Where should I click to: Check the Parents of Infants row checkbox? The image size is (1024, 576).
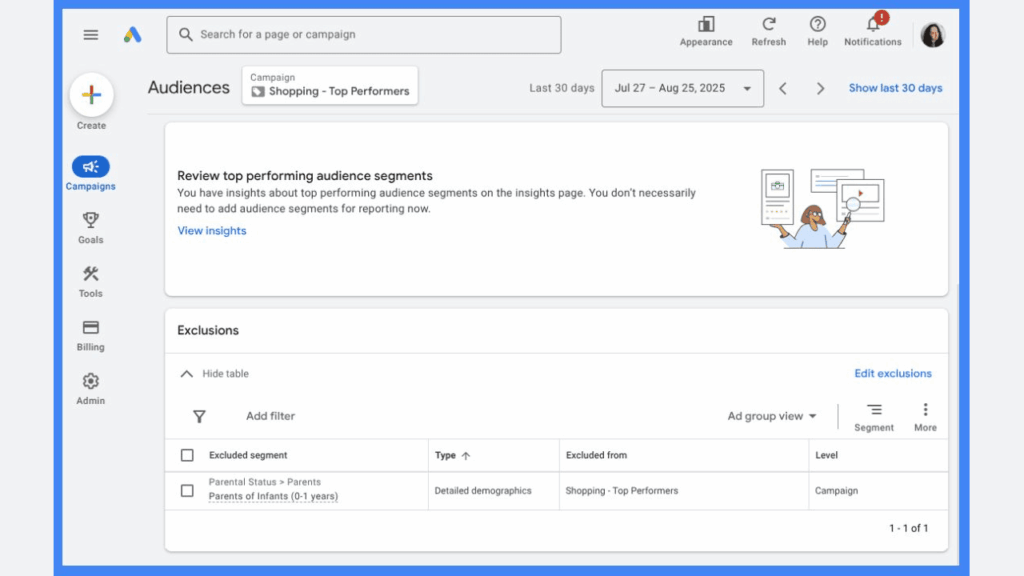coord(187,491)
